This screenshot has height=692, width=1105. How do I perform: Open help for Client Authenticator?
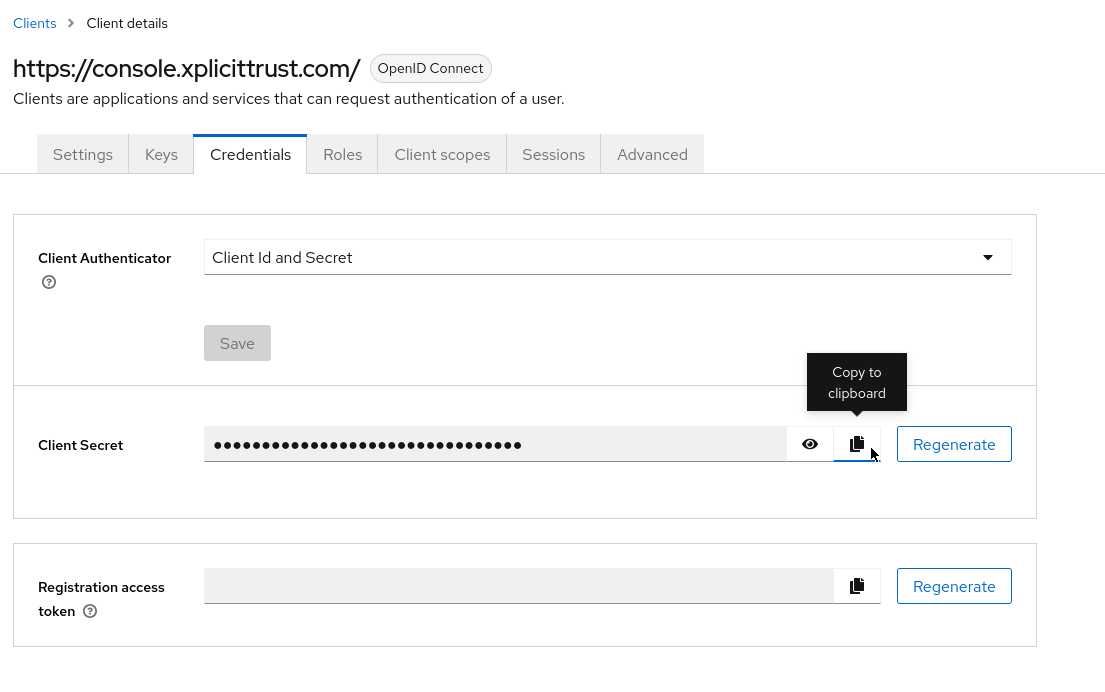pyautogui.click(x=49, y=282)
